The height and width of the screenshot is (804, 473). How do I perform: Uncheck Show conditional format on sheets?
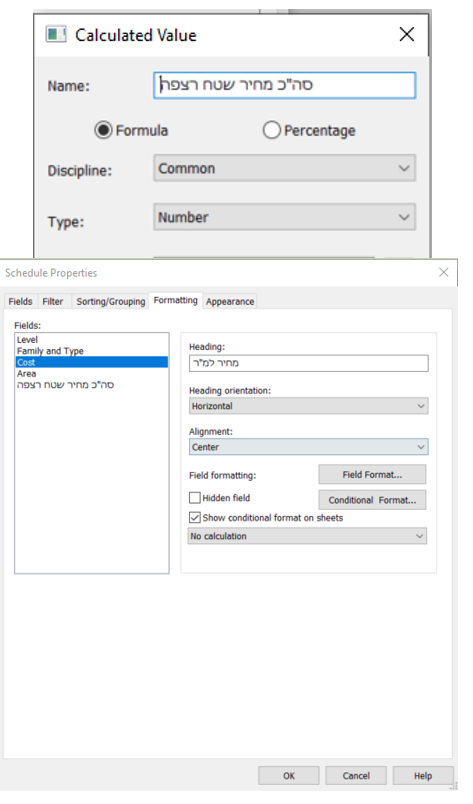[195, 517]
